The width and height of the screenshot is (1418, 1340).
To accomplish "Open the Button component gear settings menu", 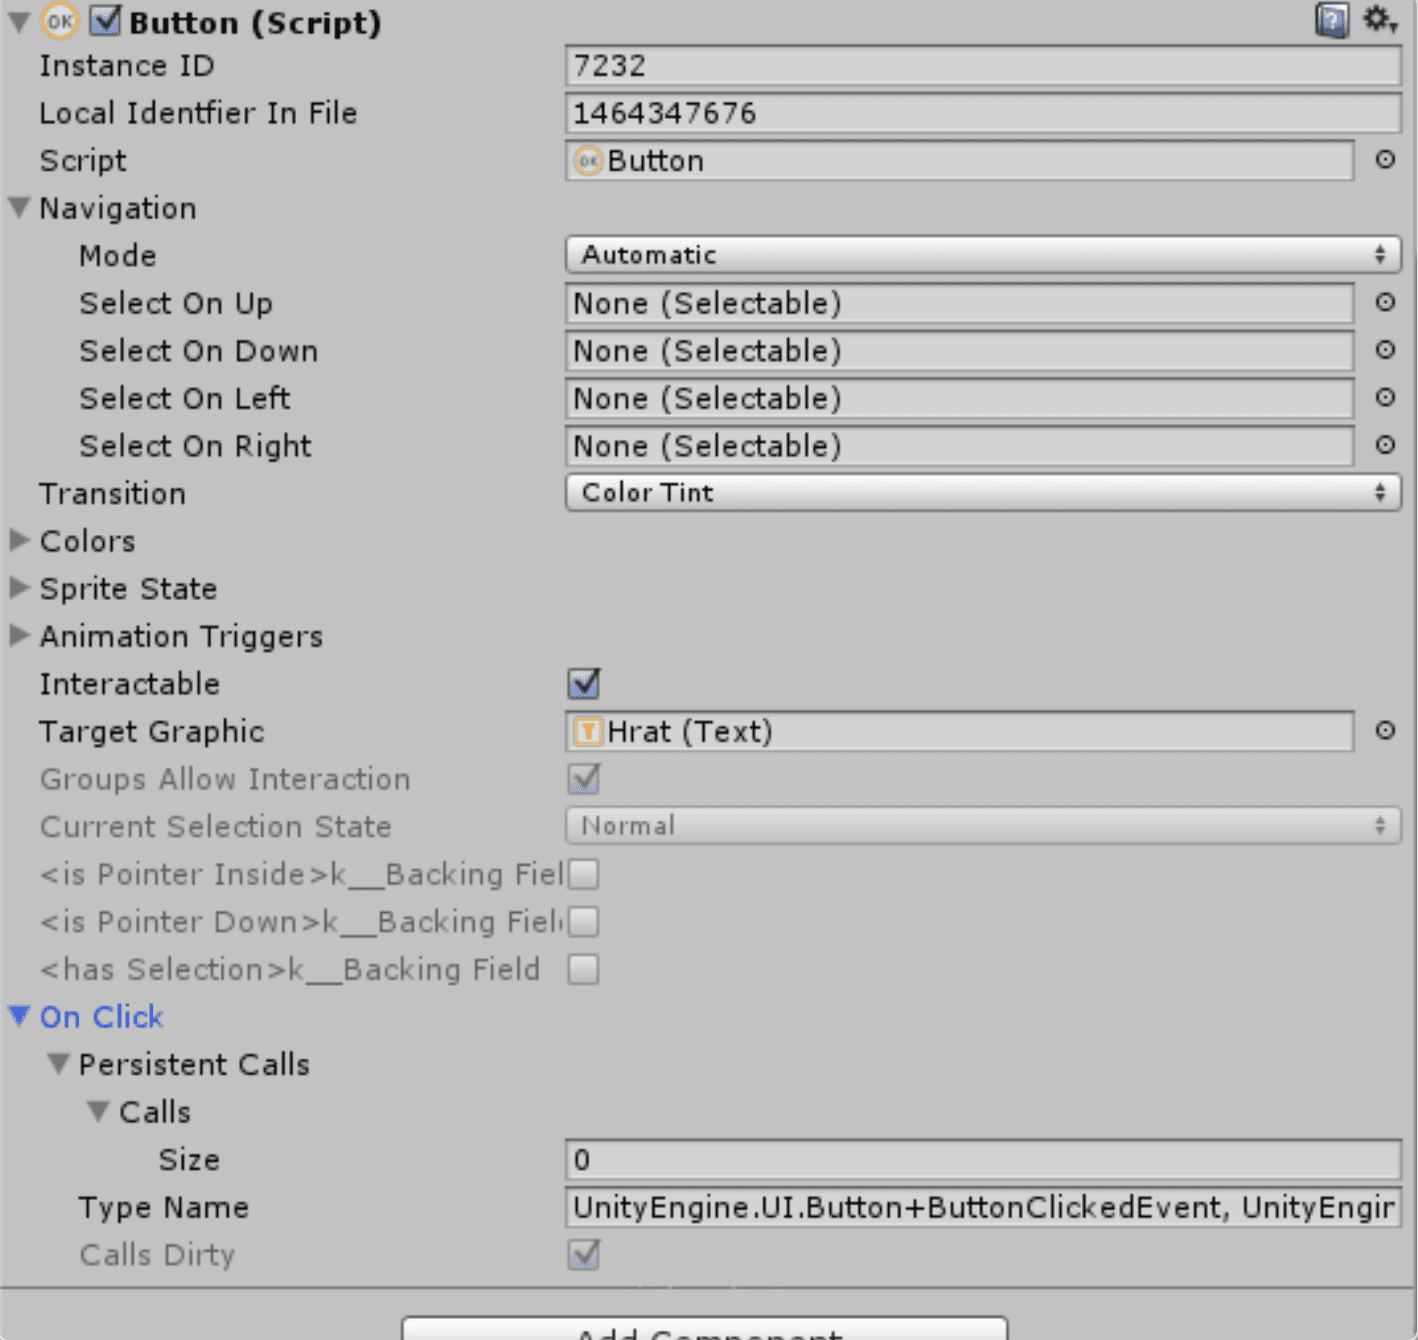I will pos(1380,19).
